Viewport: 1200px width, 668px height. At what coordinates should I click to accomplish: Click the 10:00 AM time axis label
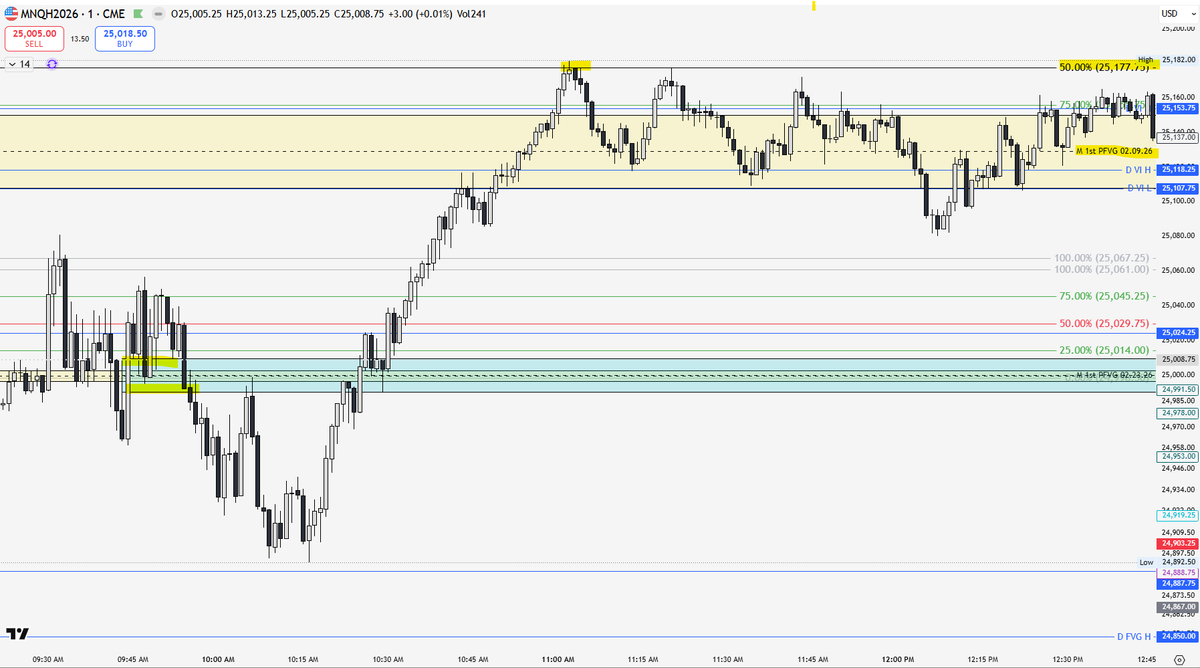click(218, 660)
